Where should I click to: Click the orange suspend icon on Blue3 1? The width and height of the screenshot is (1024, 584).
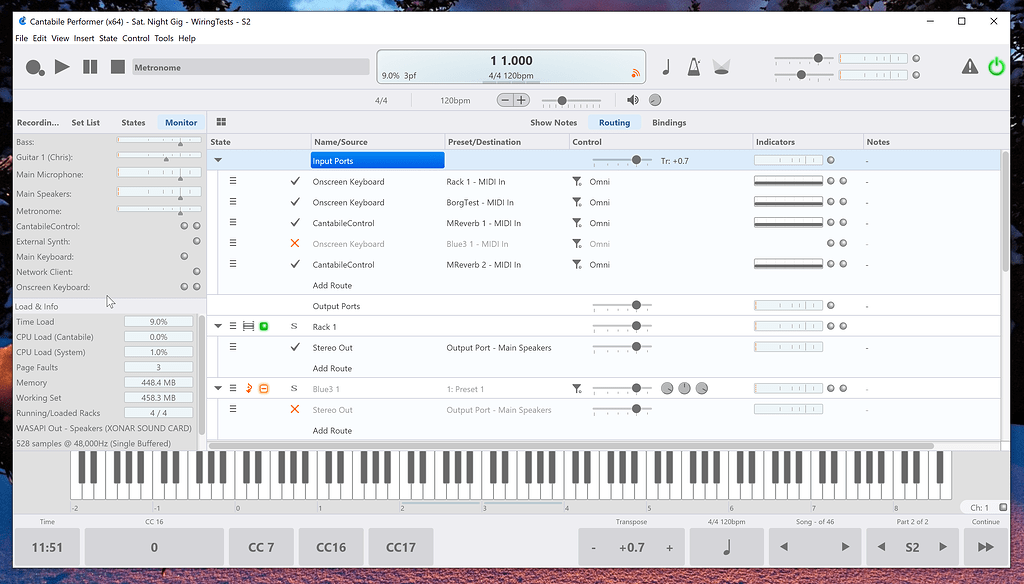264,389
